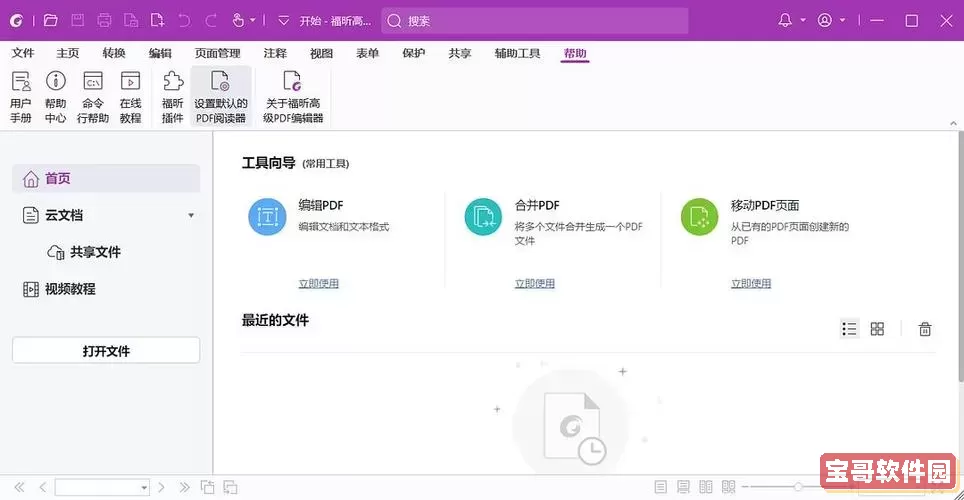Click the user account icon
The height and width of the screenshot is (500, 964).
coord(824,20)
